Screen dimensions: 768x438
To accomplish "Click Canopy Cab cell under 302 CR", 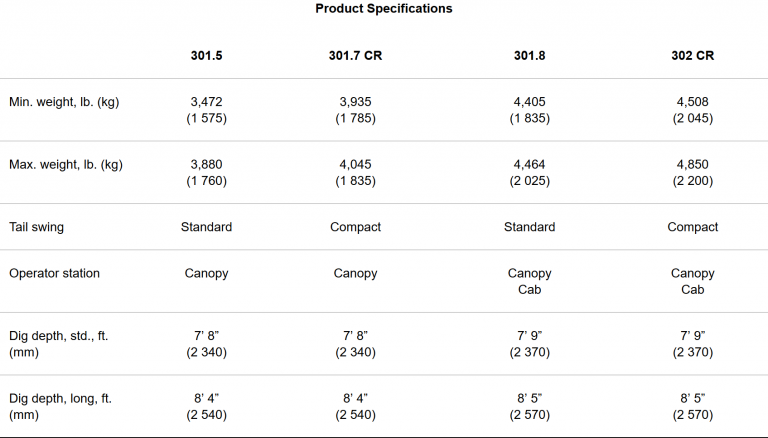I will click(x=693, y=281).
